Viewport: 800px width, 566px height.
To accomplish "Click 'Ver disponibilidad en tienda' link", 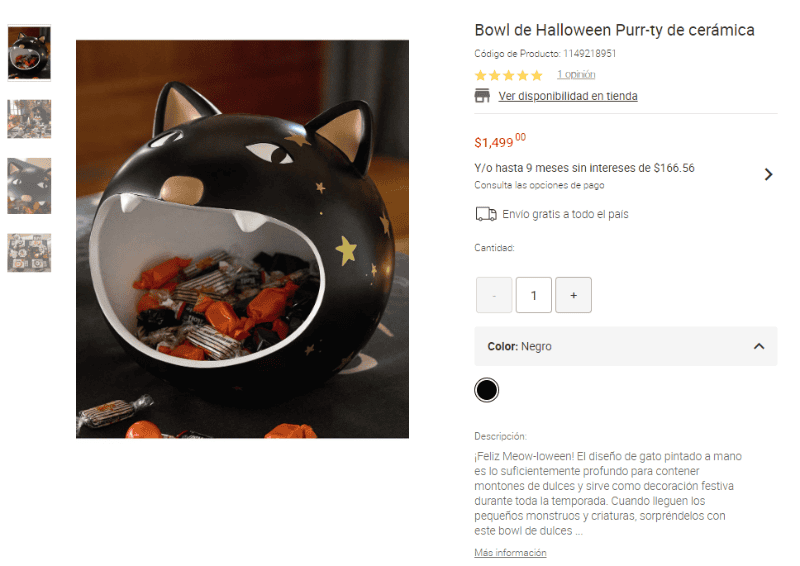I will click(567, 96).
